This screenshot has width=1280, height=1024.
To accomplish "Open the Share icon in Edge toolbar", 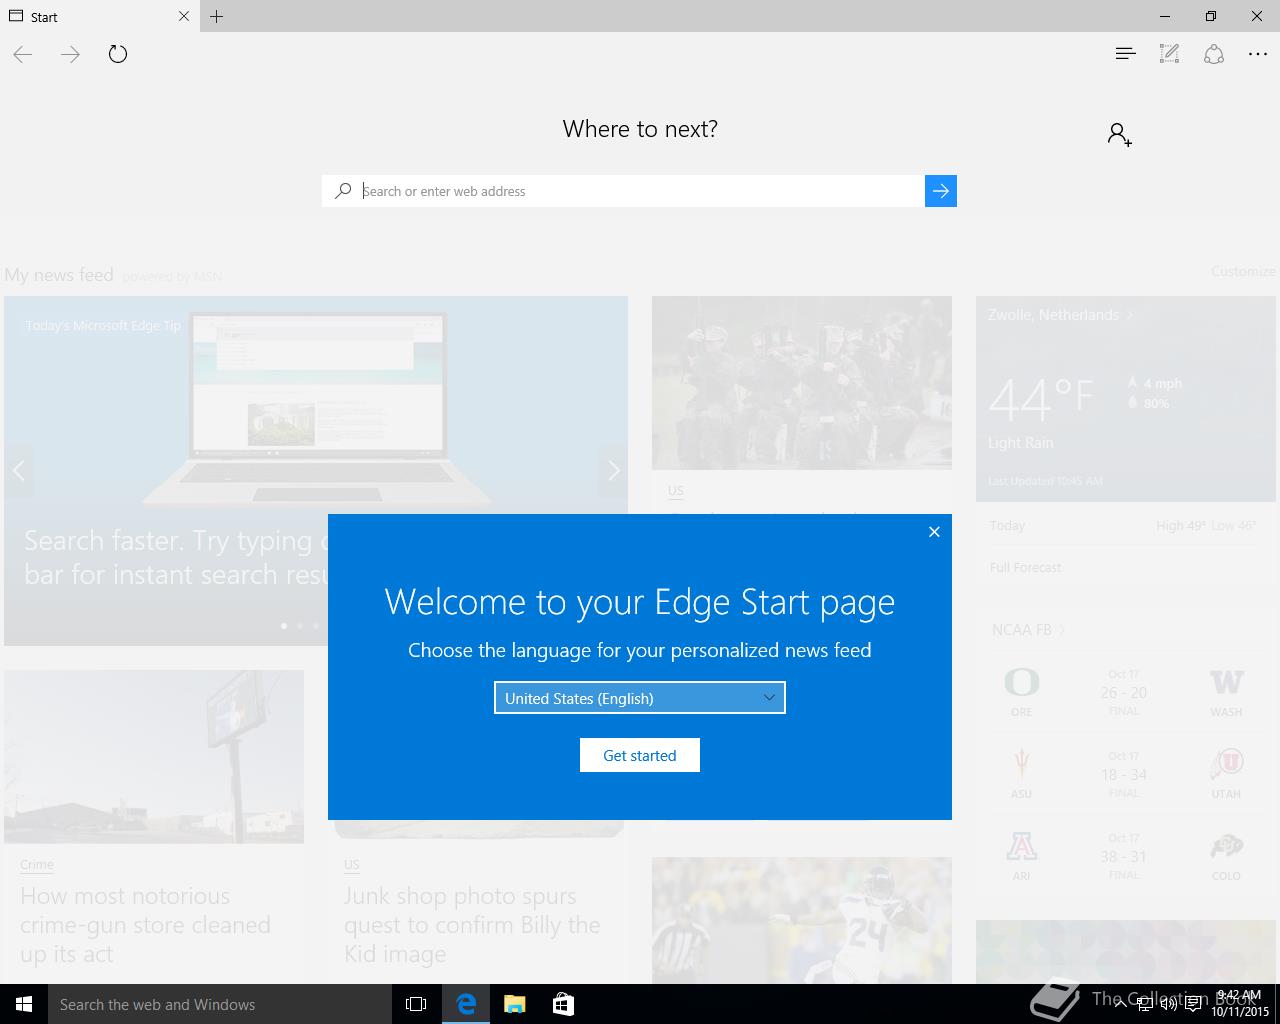I will [1214, 54].
